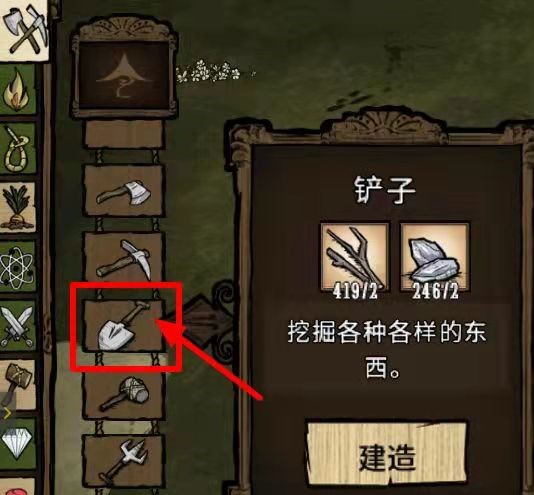
Task: Click the yellow chevron arrow on left edge
Action: pos(7,413)
